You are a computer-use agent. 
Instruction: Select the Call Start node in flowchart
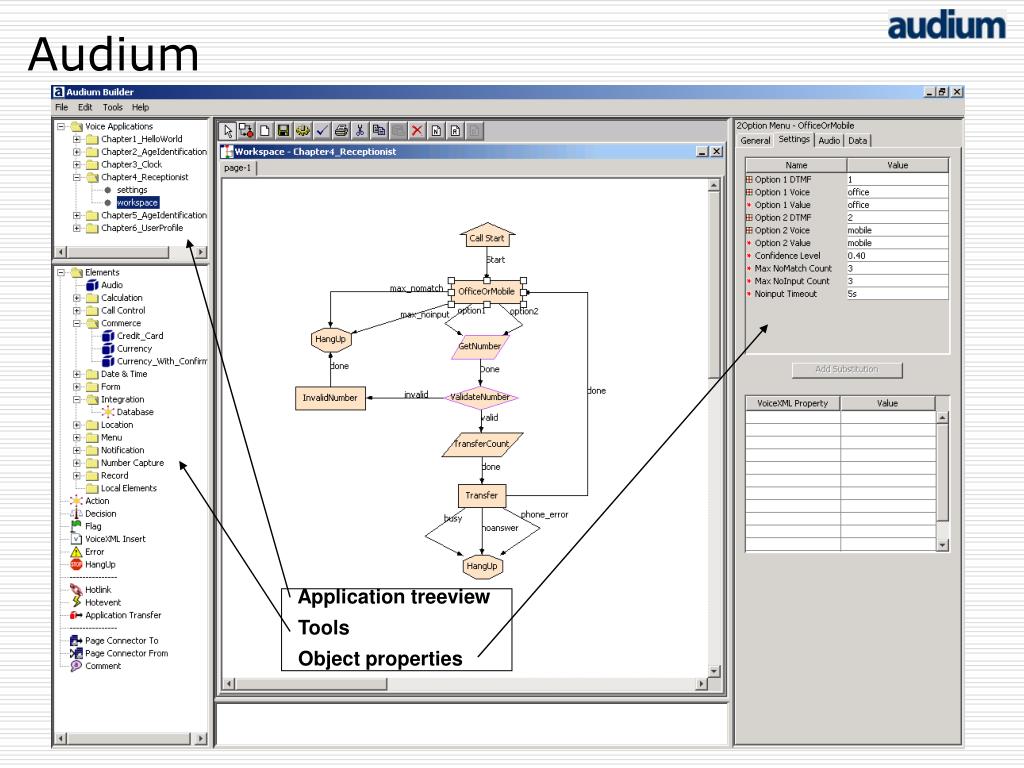tap(487, 236)
